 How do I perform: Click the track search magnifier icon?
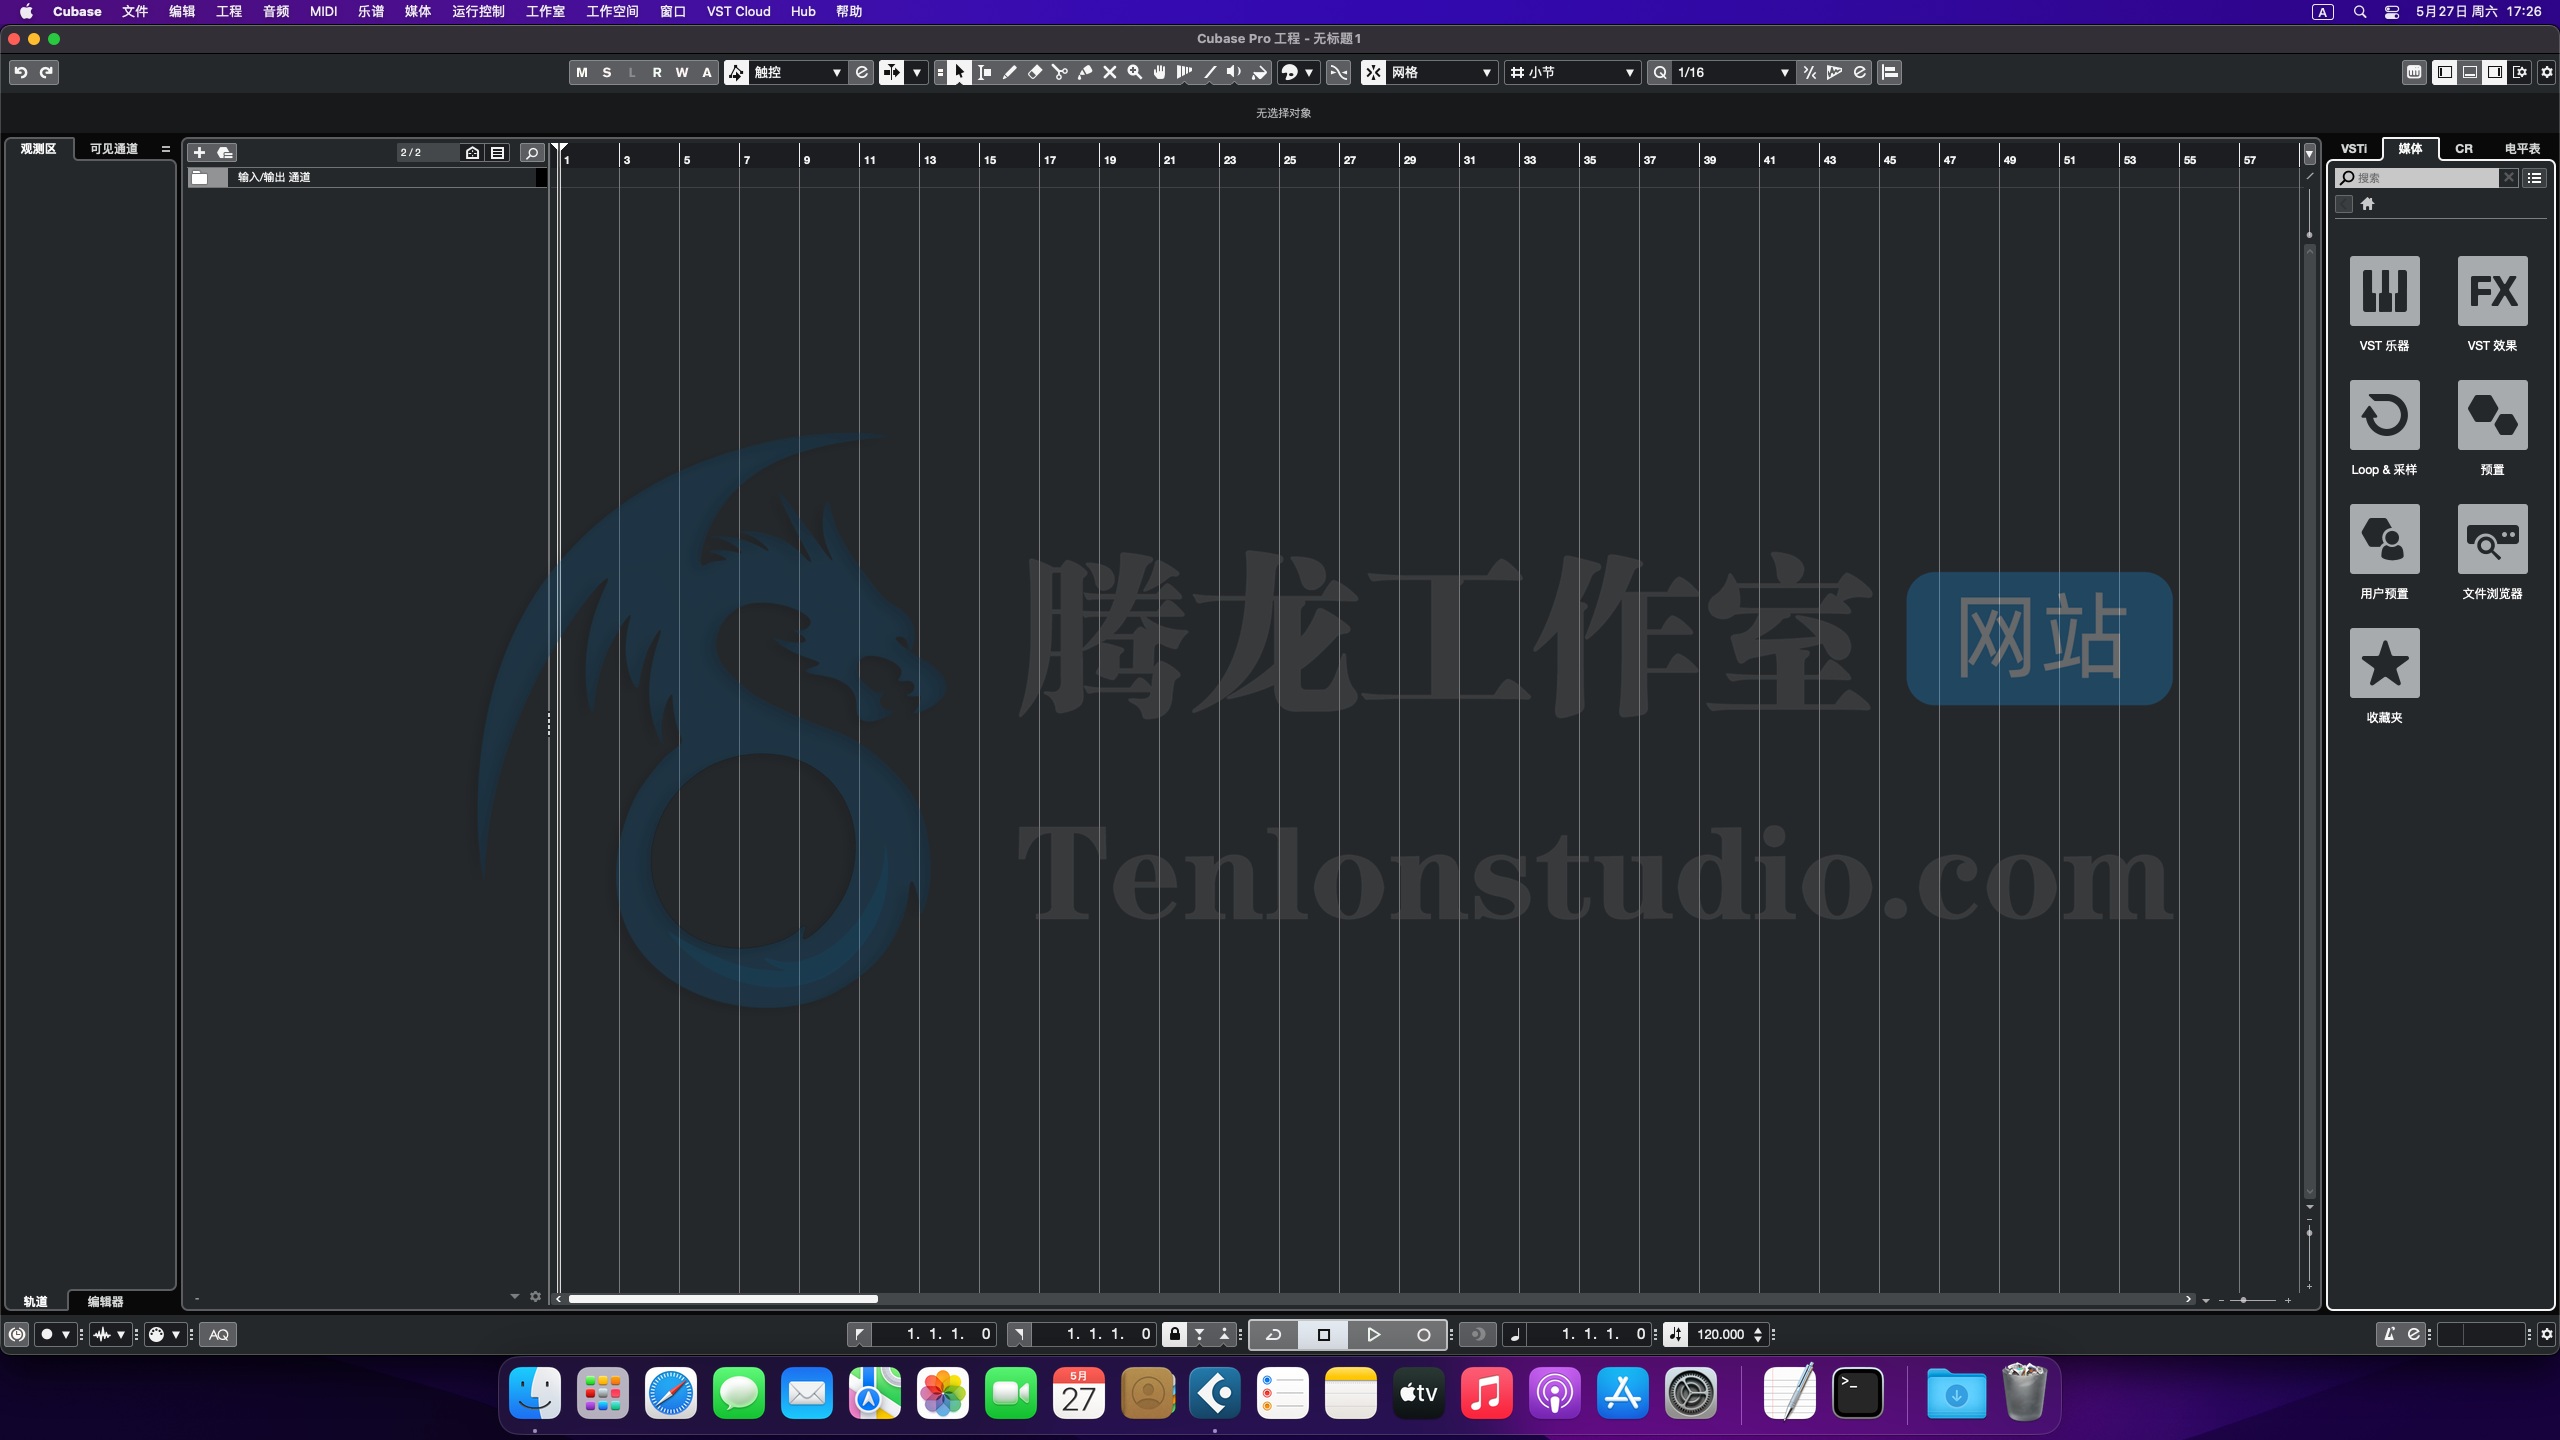click(x=532, y=152)
